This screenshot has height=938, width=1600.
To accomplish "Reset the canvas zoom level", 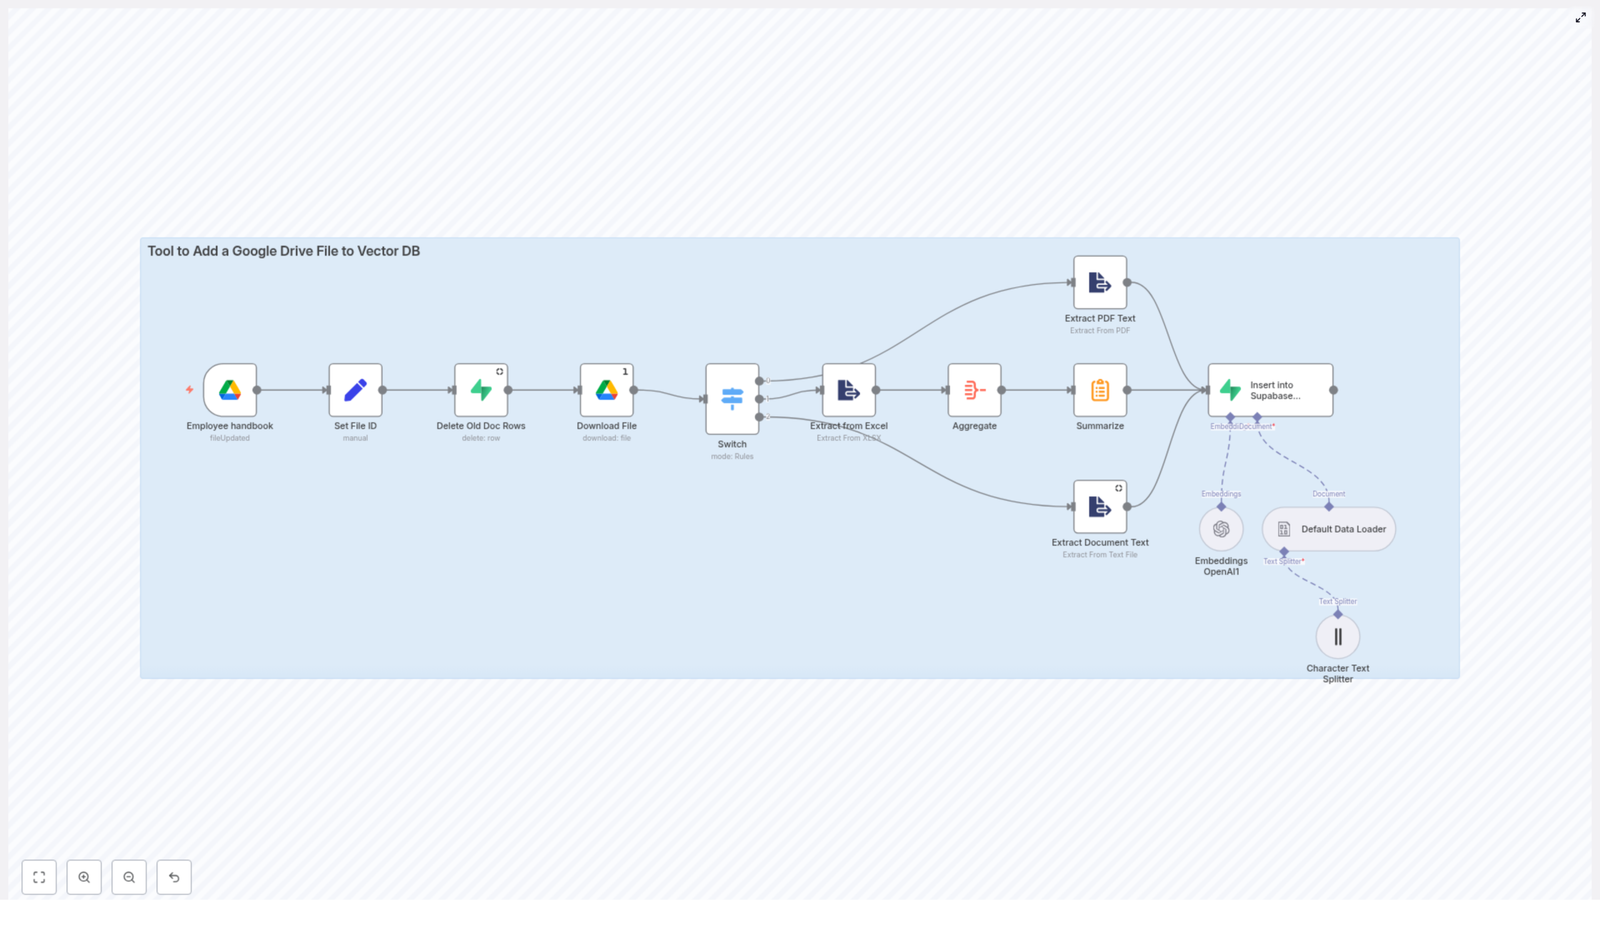I will [174, 877].
